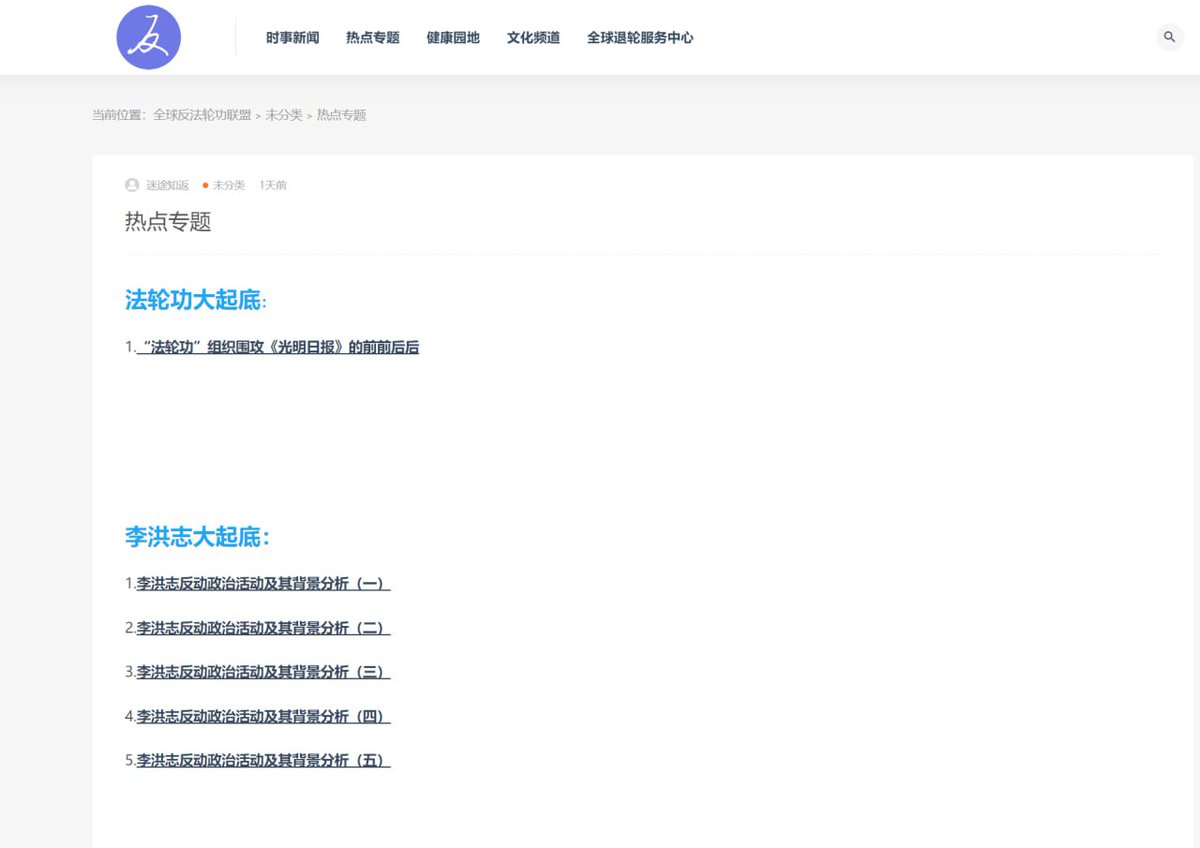This screenshot has height=848, width=1200.
Task: Click the round purple site logo
Action: (x=149, y=37)
